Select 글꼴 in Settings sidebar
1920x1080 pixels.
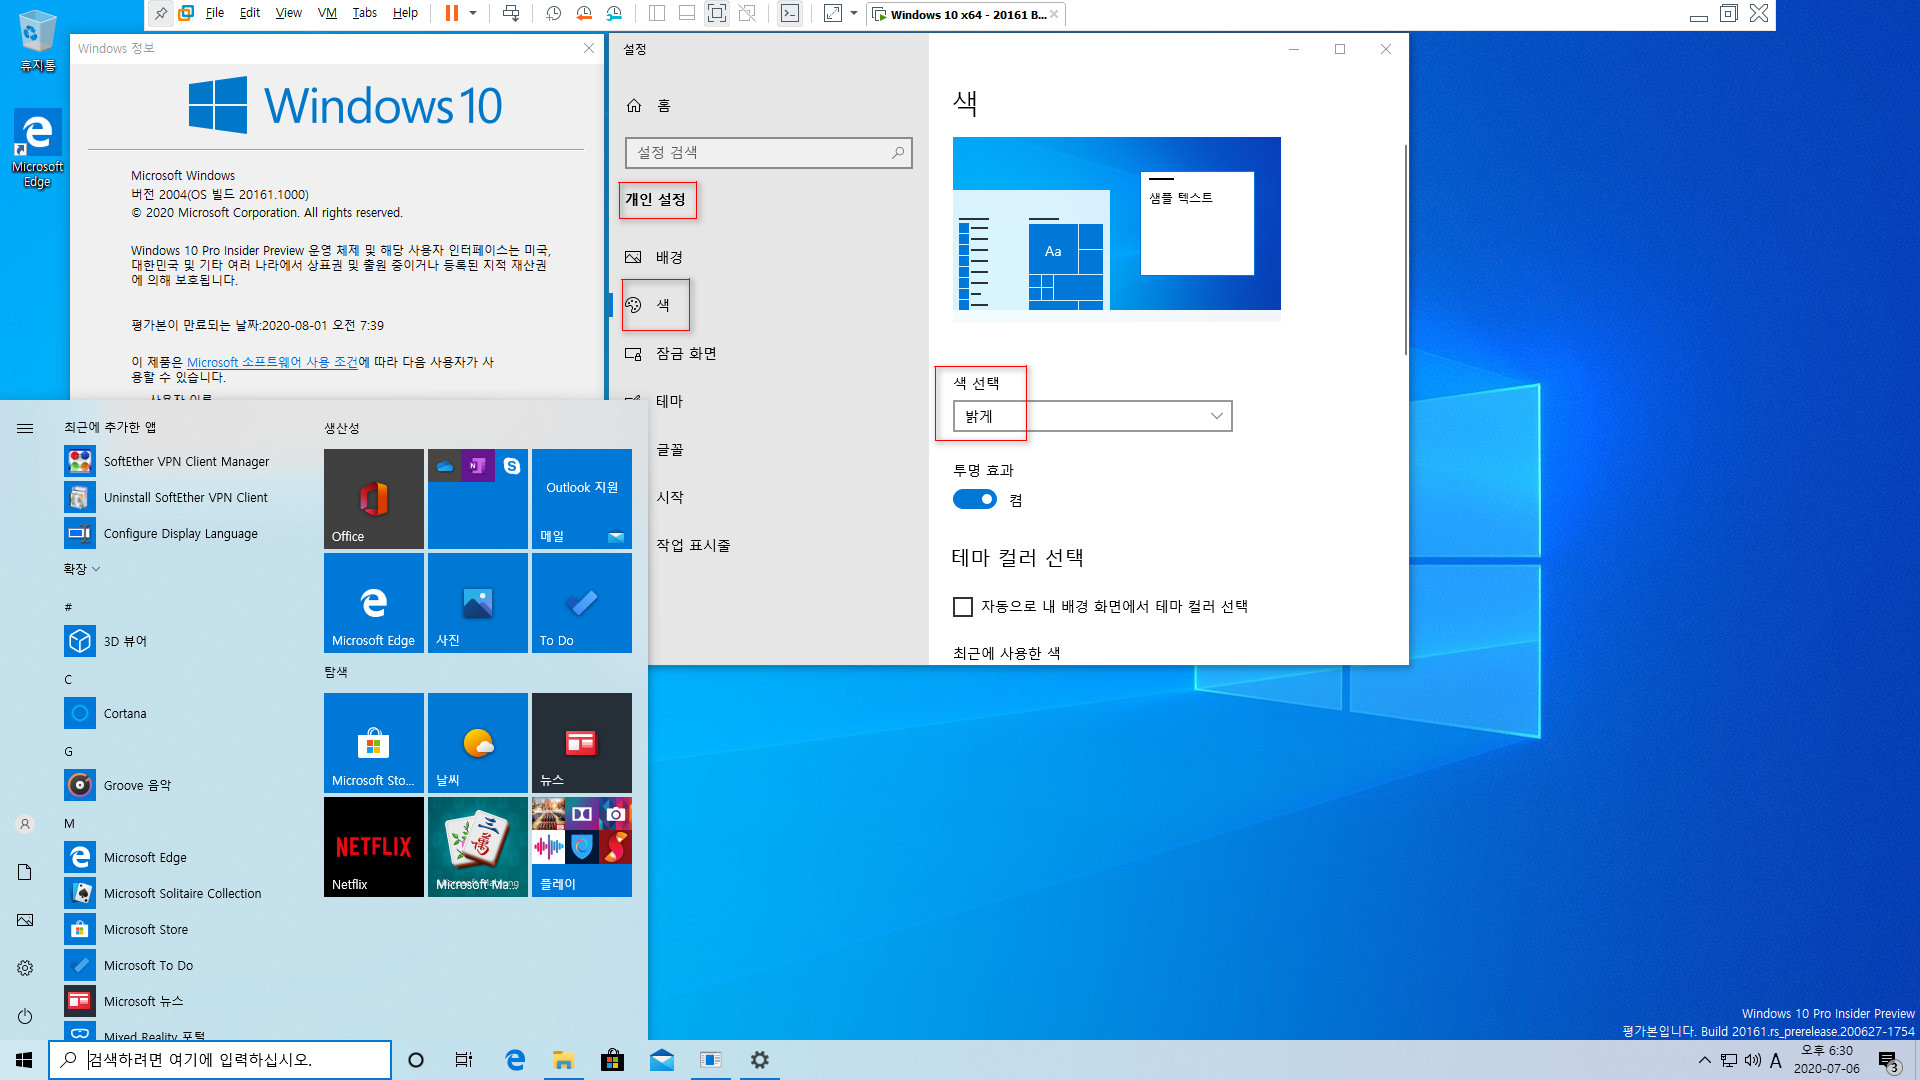tap(767, 449)
